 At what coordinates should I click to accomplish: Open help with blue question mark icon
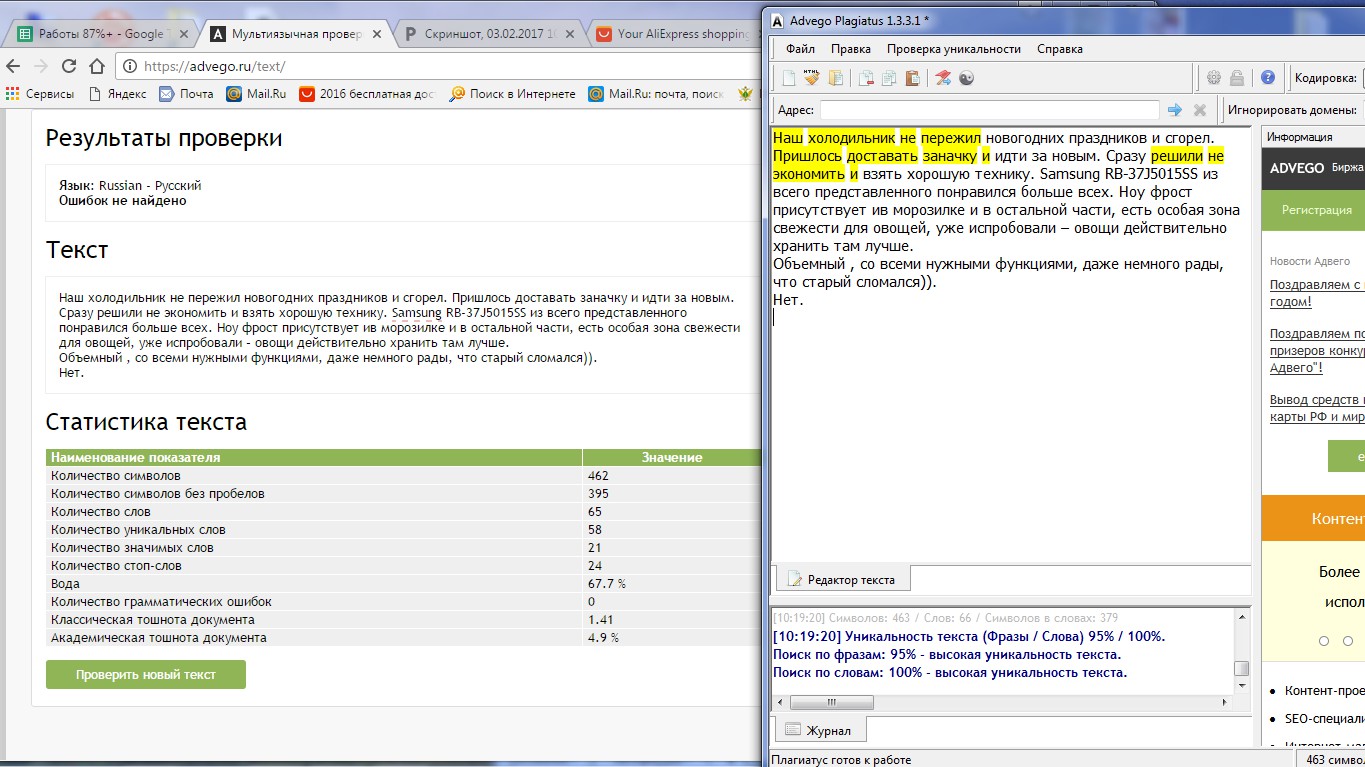coord(1268,78)
